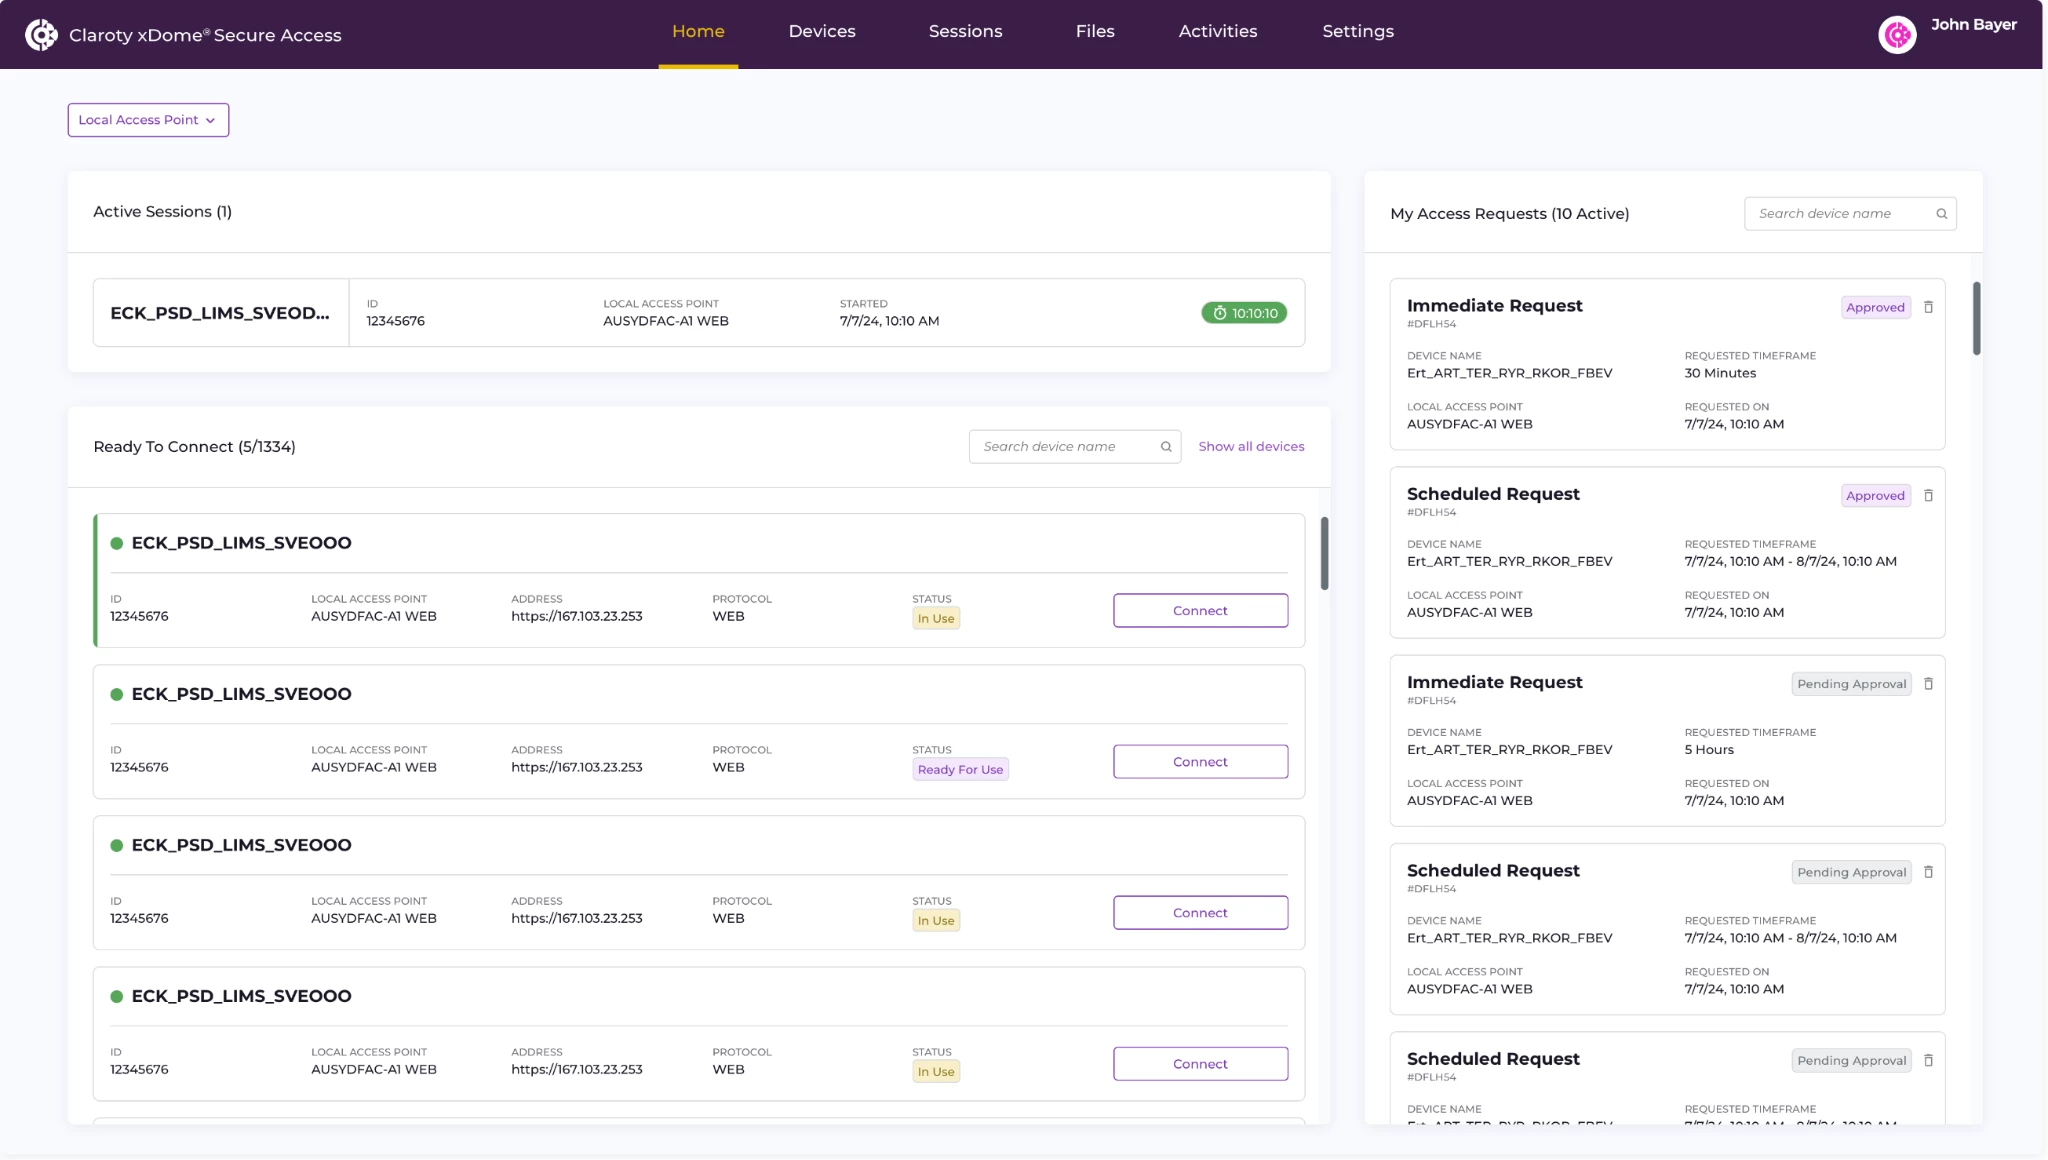Open the John Bayer profile avatar icon

(1897, 33)
